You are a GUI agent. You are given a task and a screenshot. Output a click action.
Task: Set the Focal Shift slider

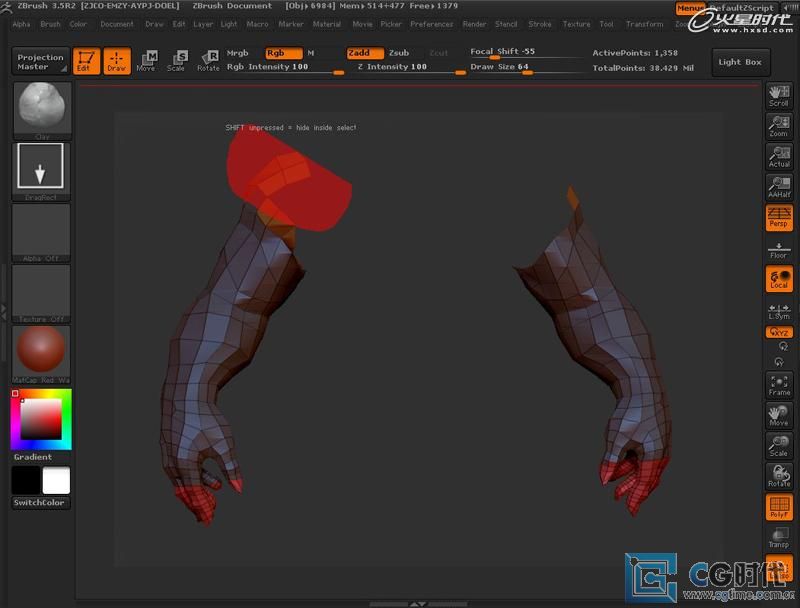coord(526,53)
